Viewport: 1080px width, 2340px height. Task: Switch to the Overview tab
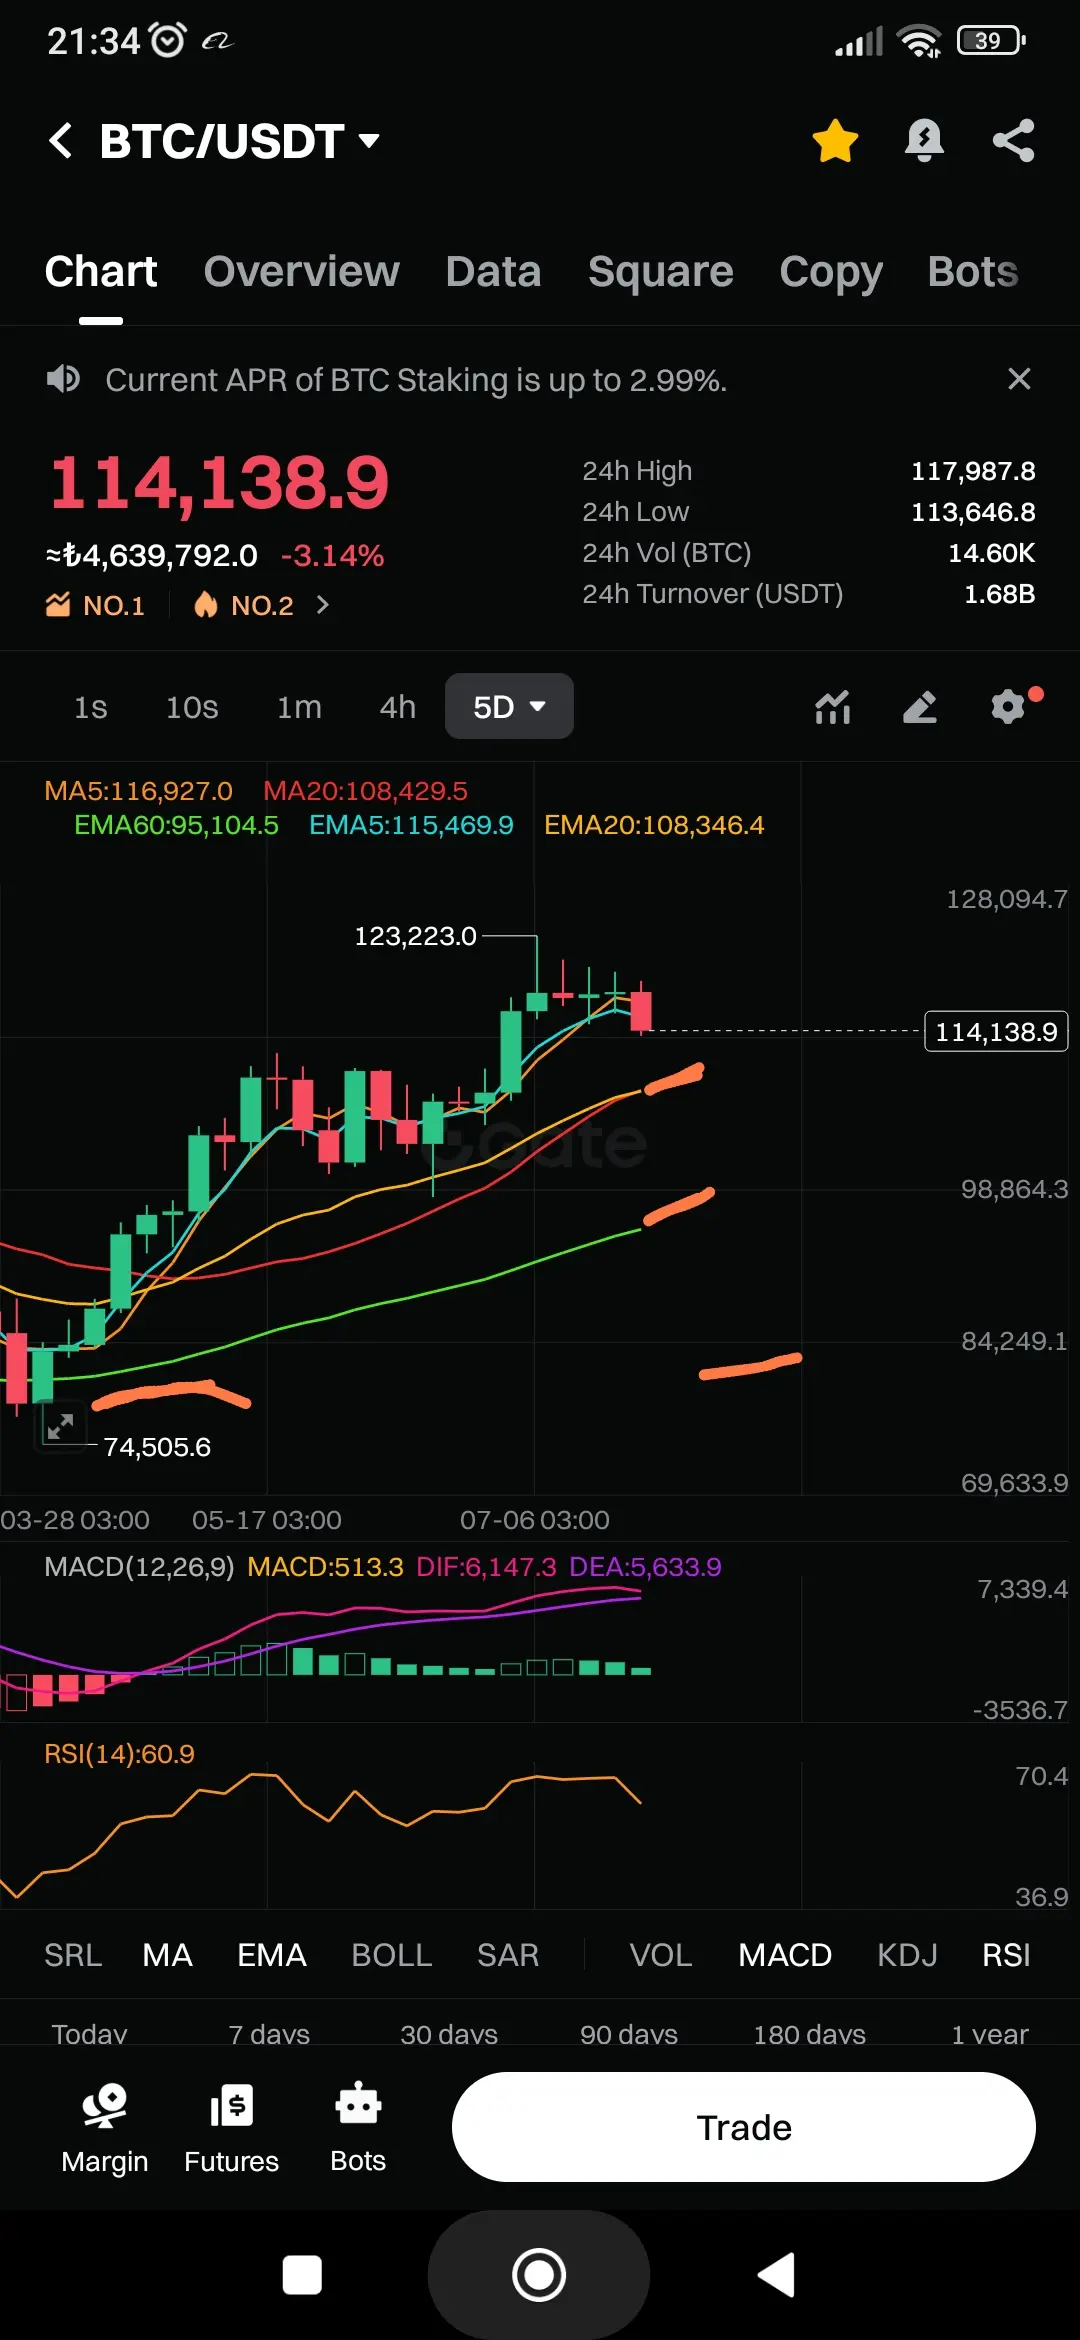[301, 272]
